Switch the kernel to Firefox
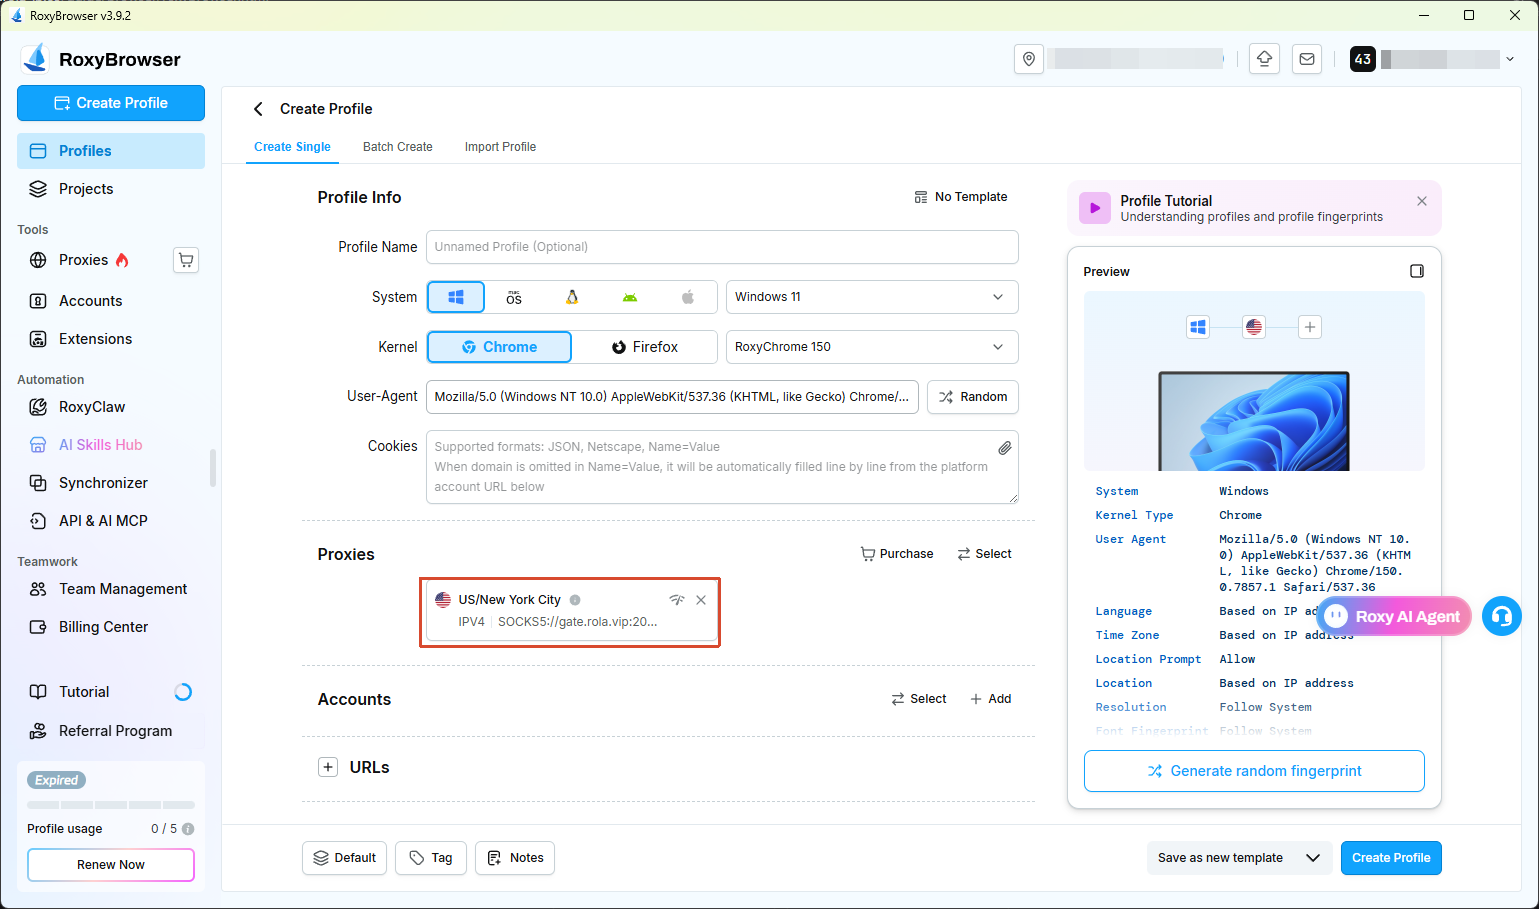Screen dimensions: 1539x909 click(645, 347)
